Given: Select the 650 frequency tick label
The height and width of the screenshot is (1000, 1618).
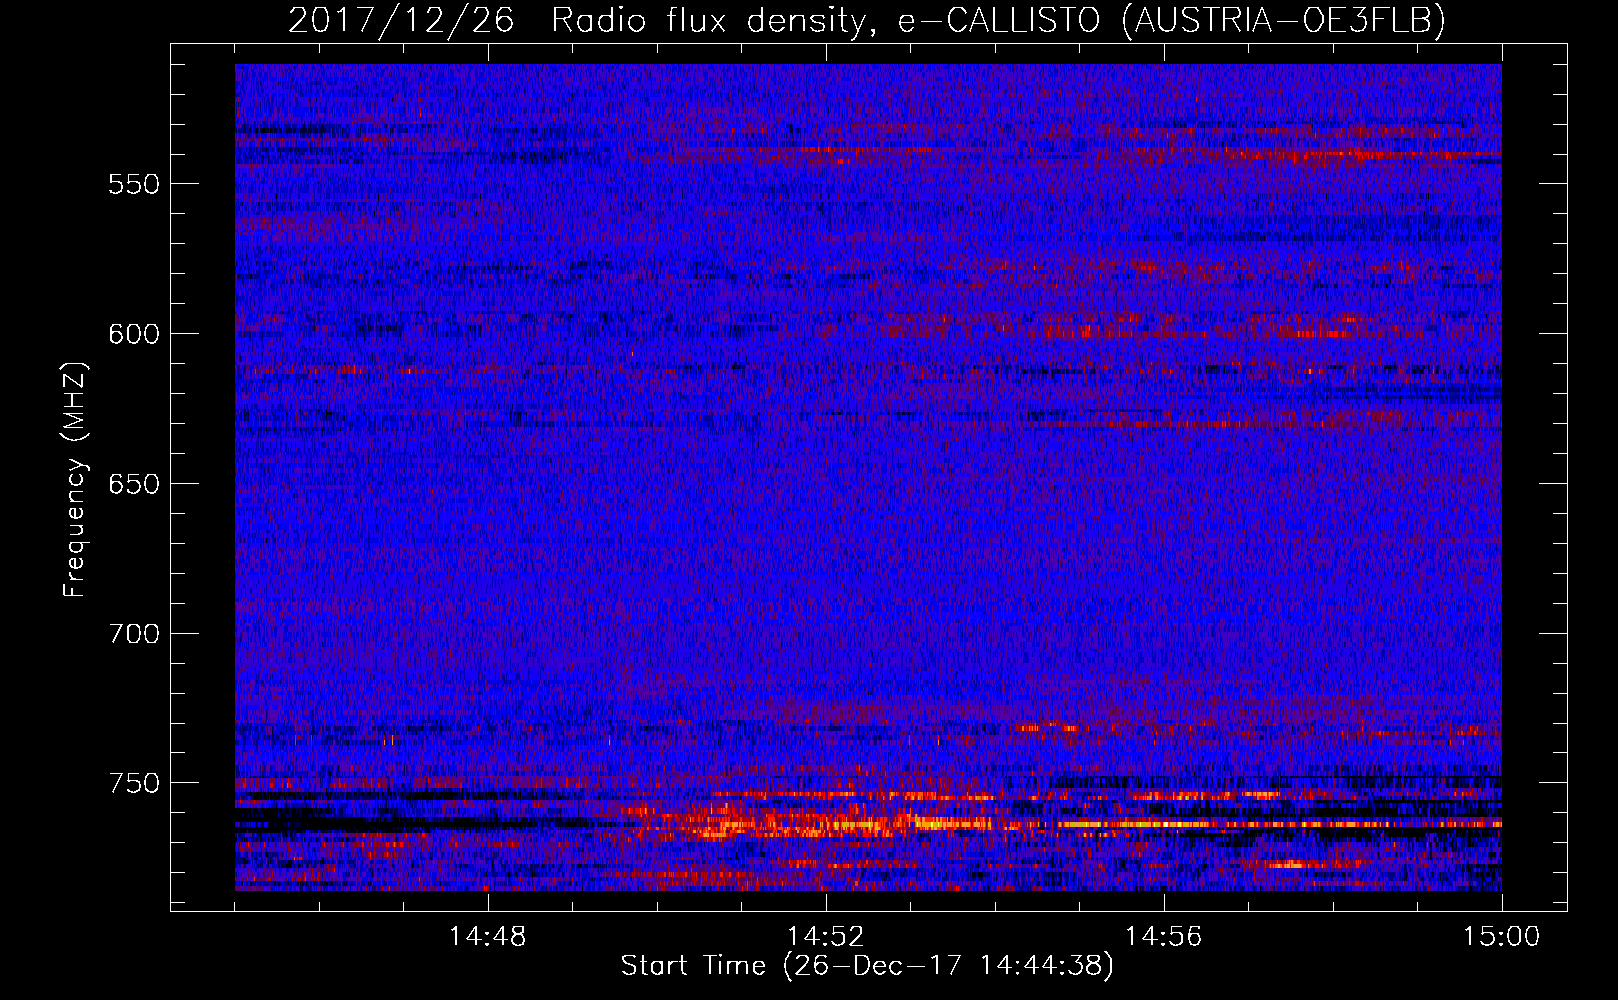Looking at the screenshot, I should pyautogui.click(x=134, y=484).
